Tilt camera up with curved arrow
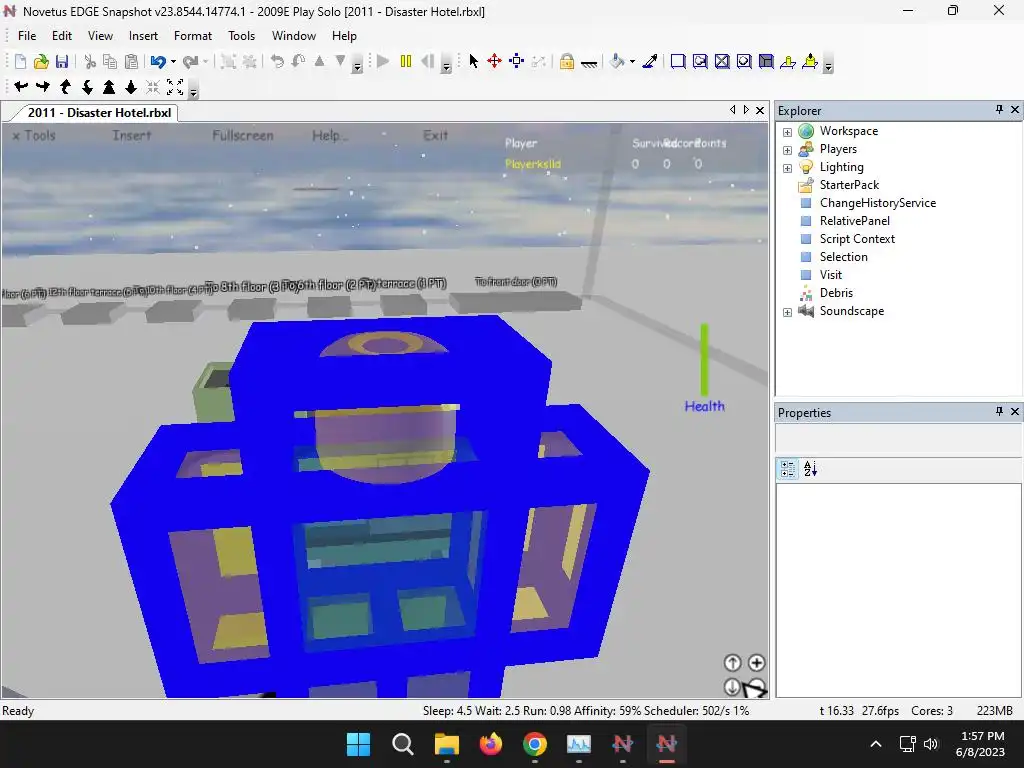Screen dimensions: 1024x768 click(65, 86)
